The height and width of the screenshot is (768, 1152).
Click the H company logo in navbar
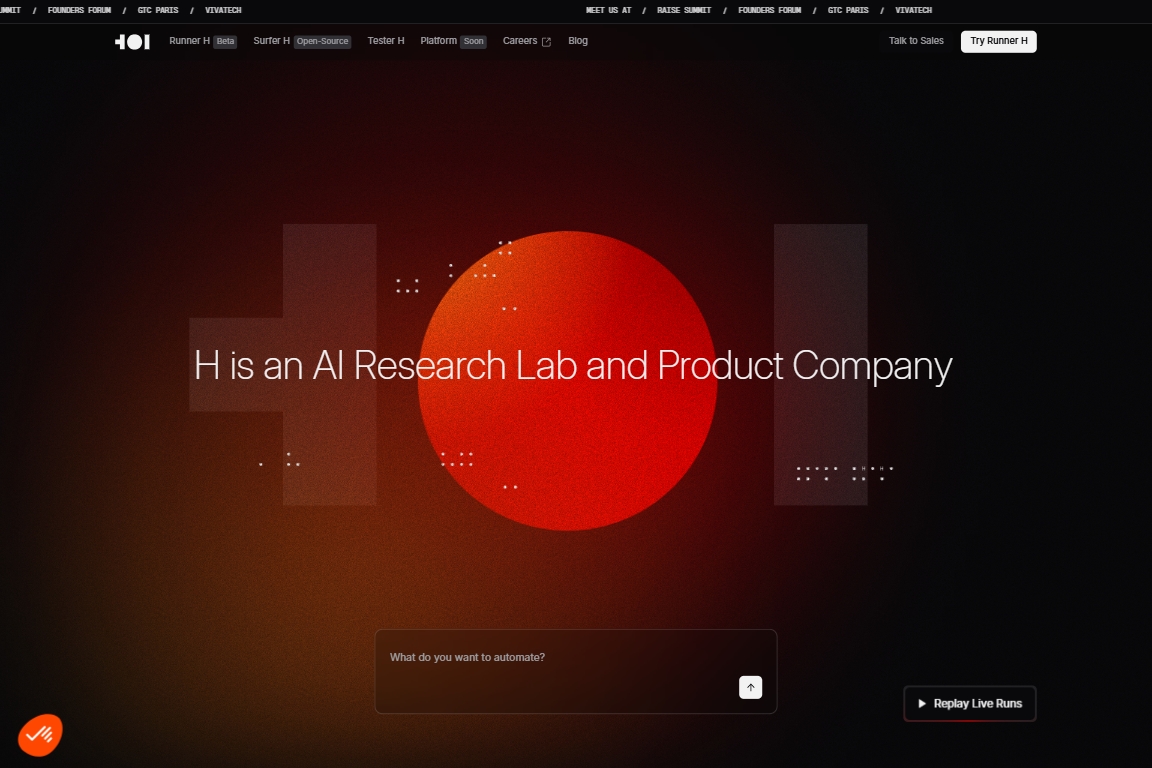point(132,41)
